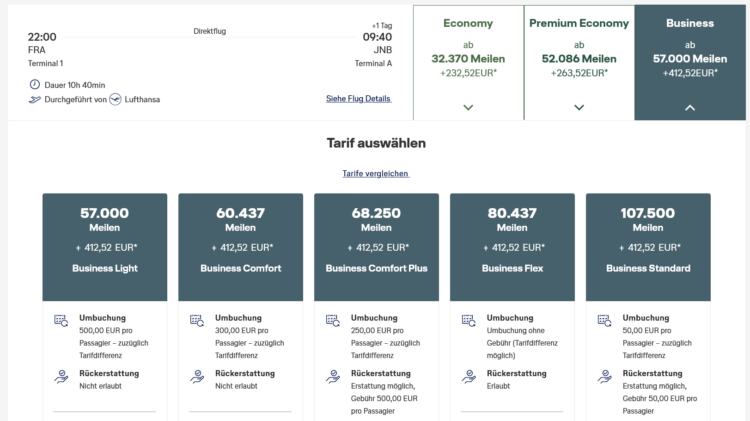
Task: Choose the Business Light 57.000 Meilen fare
Action: [x=105, y=247]
